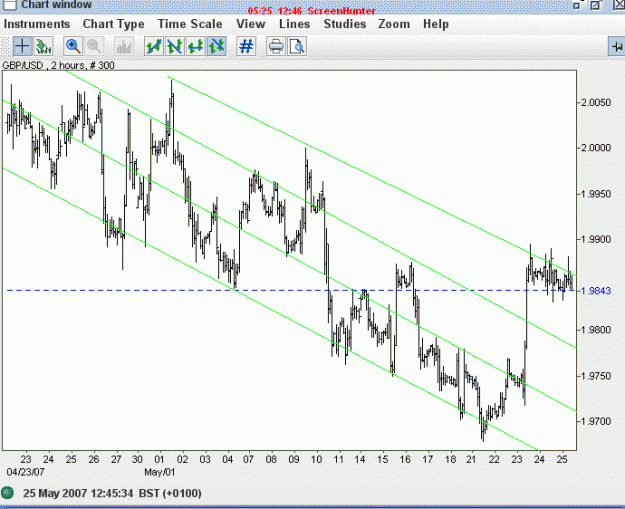The image size is (625, 509).
Task: Click the greyed bar chart toolbar icon
Action: 124,46
